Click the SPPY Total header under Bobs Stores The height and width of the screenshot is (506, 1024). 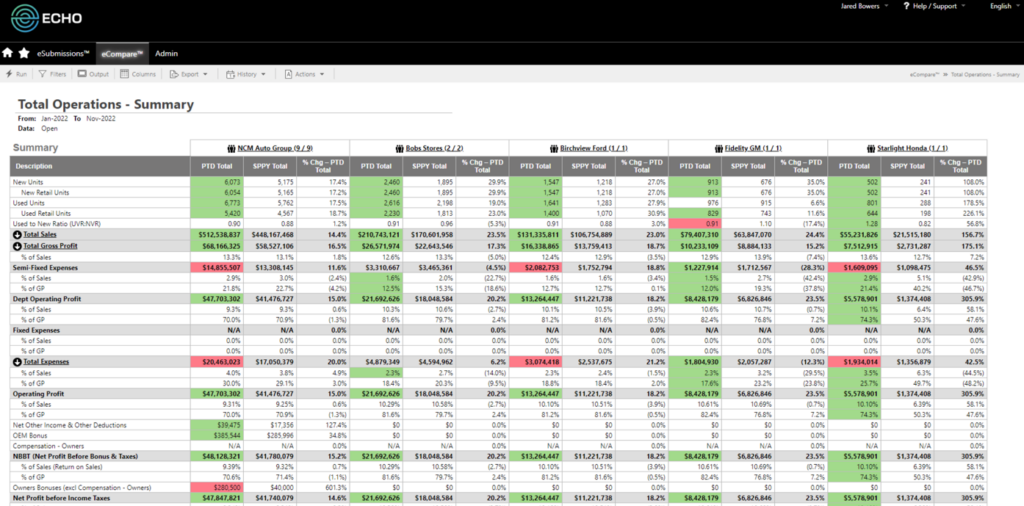coord(429,166)
